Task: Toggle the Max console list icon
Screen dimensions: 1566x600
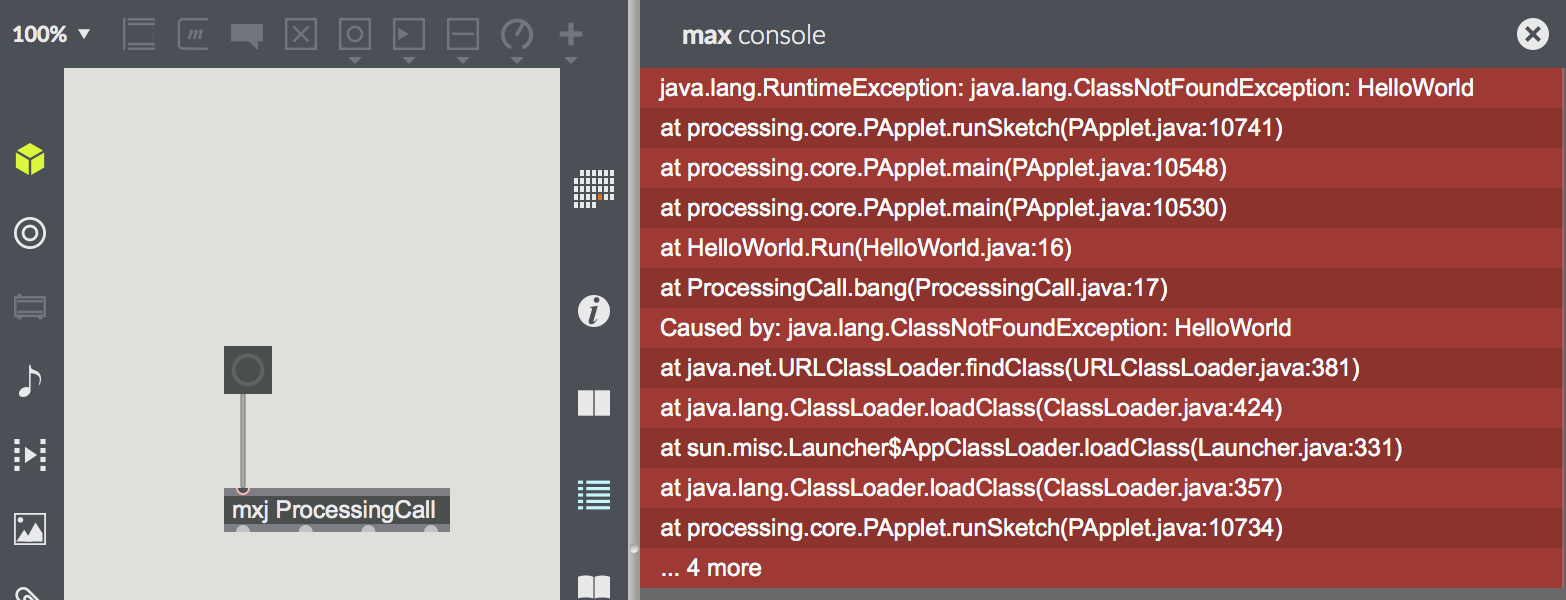Action: tap(594, 495)
